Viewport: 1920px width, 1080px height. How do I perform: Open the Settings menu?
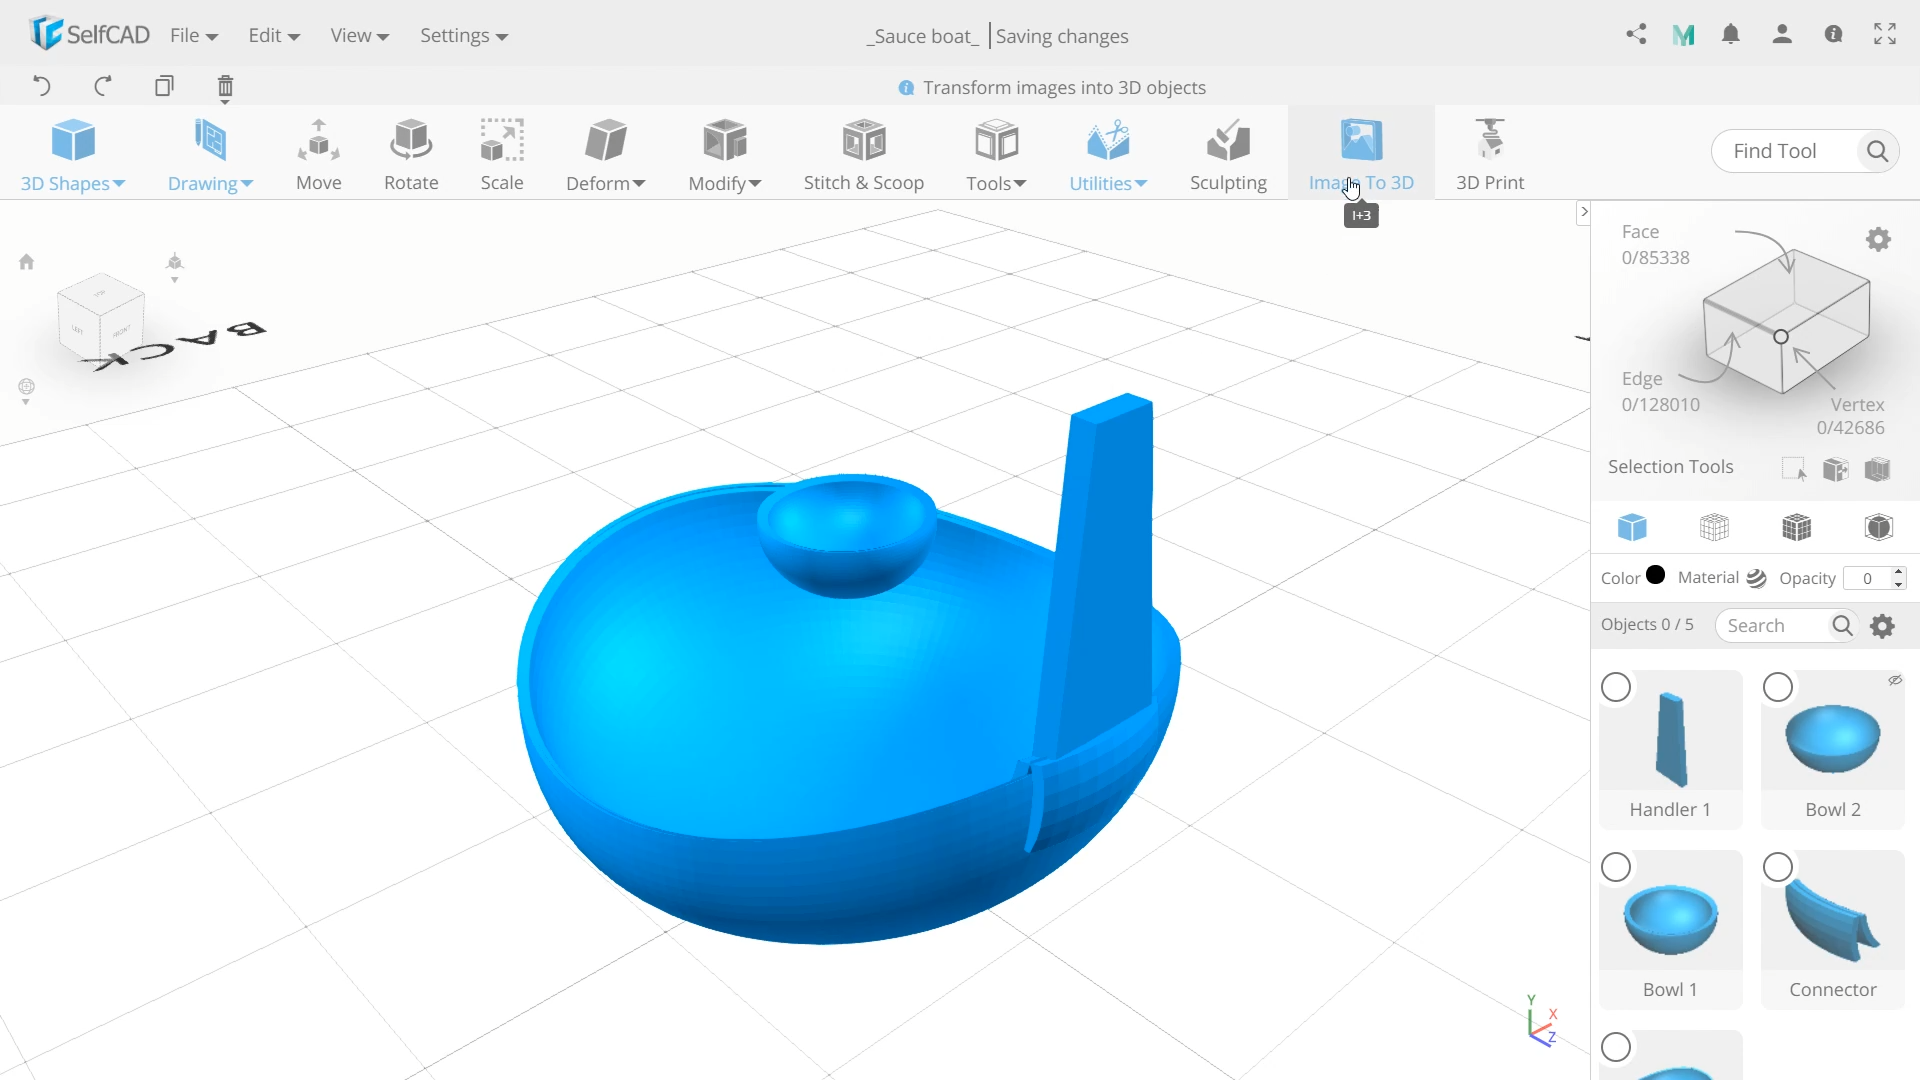464,35
